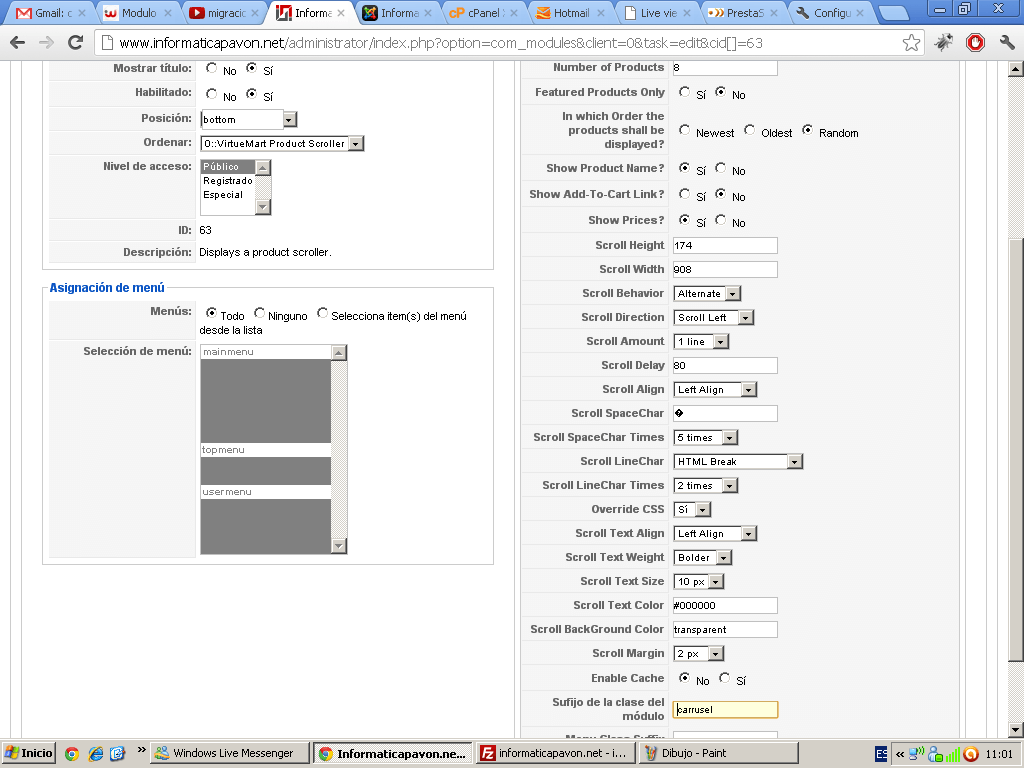Click the Scroll BackGround Color field
This screenshot has height=768, width=1024.
coord(725,630)
